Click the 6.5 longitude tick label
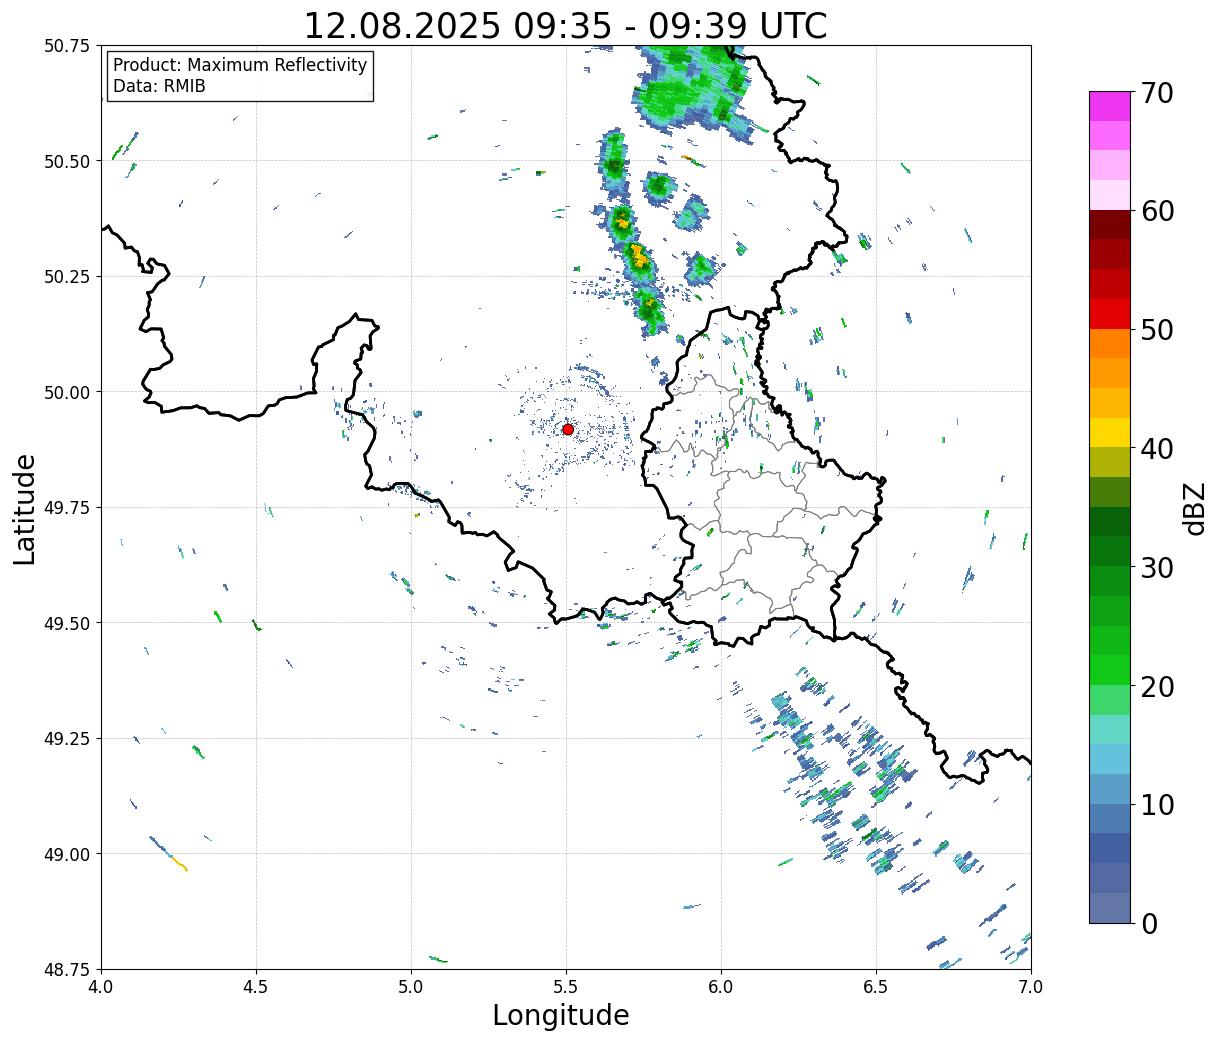Screen dimensions: 1219x1040 [x=876, y=987]
